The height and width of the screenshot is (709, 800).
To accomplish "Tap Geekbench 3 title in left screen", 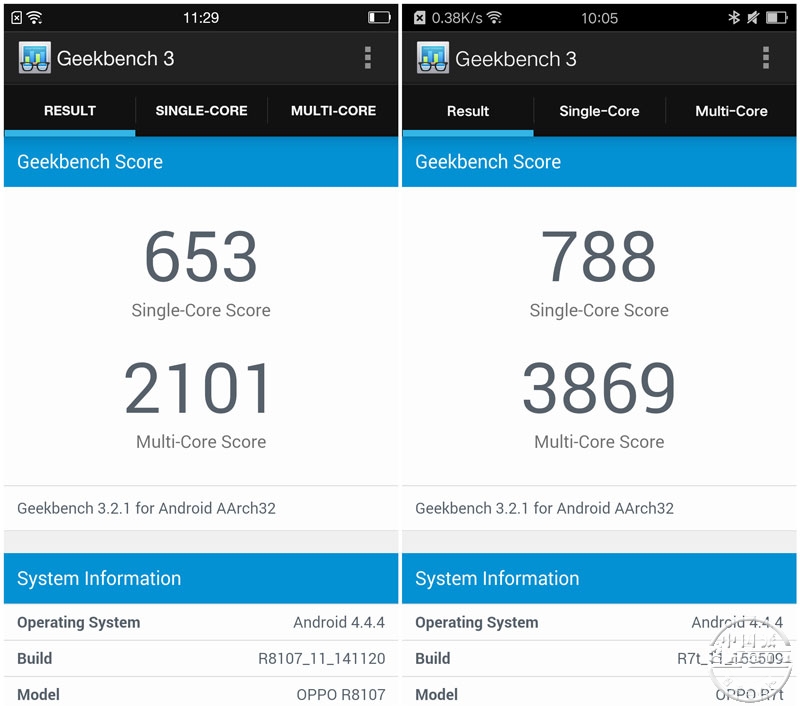I will [115, 58].
